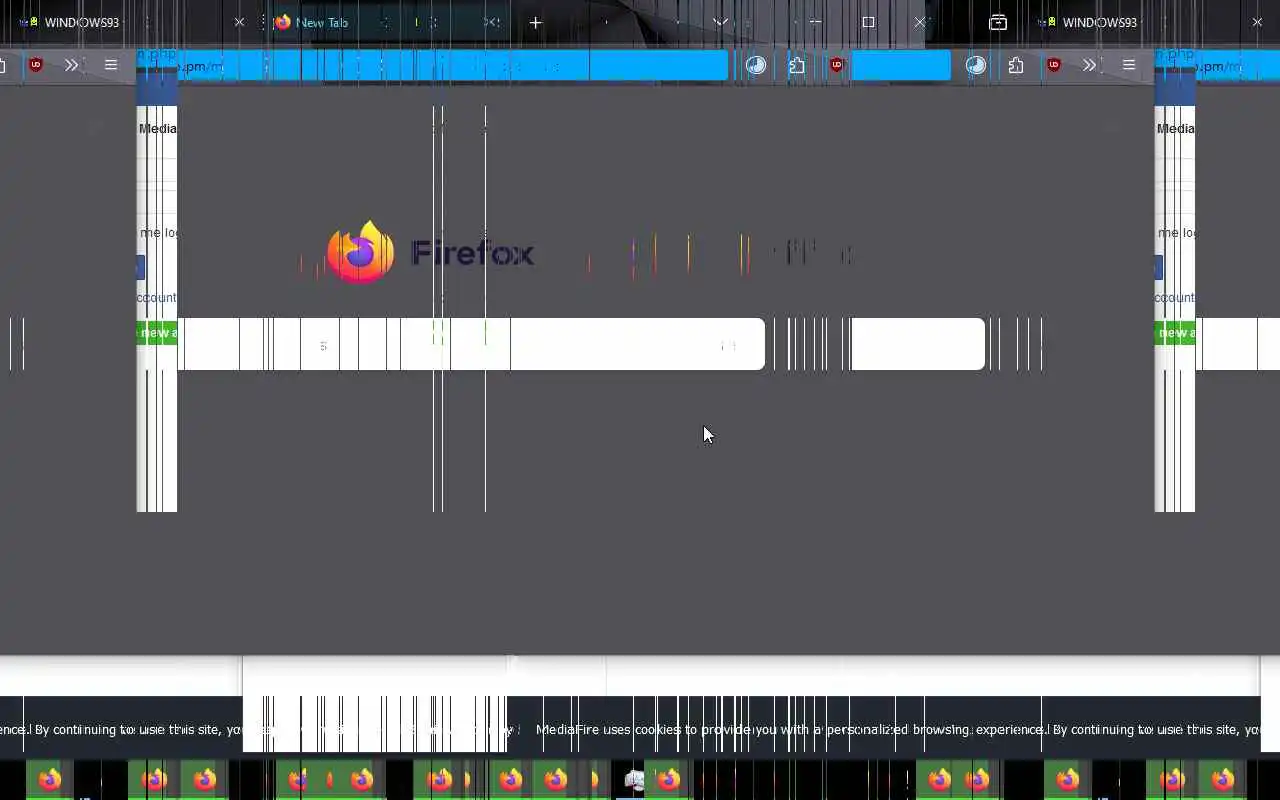The width and height of the screenshot is (1280, 800).
Task: Select the WINDOWS93 tab beside Firefox View icon
Action: point(1150,22)
